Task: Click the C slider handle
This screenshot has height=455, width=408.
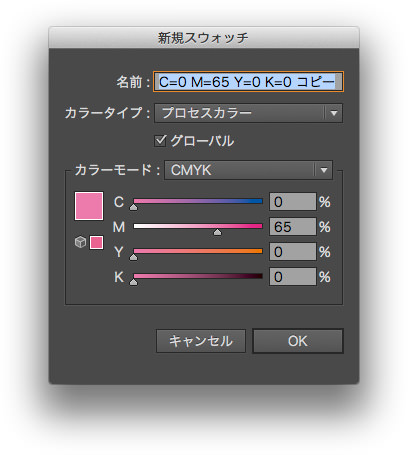Action: [x=133, y=207]
